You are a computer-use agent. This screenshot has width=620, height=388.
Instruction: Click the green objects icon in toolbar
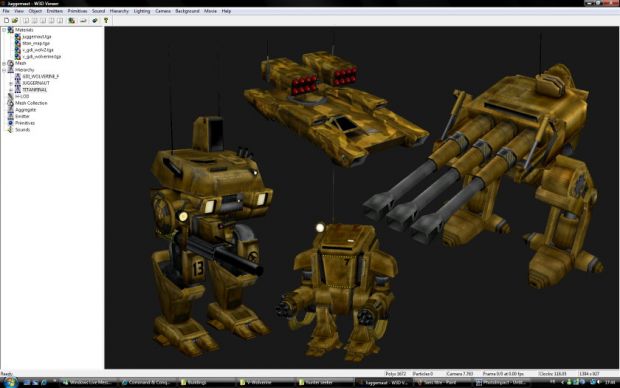pos(72,20)
